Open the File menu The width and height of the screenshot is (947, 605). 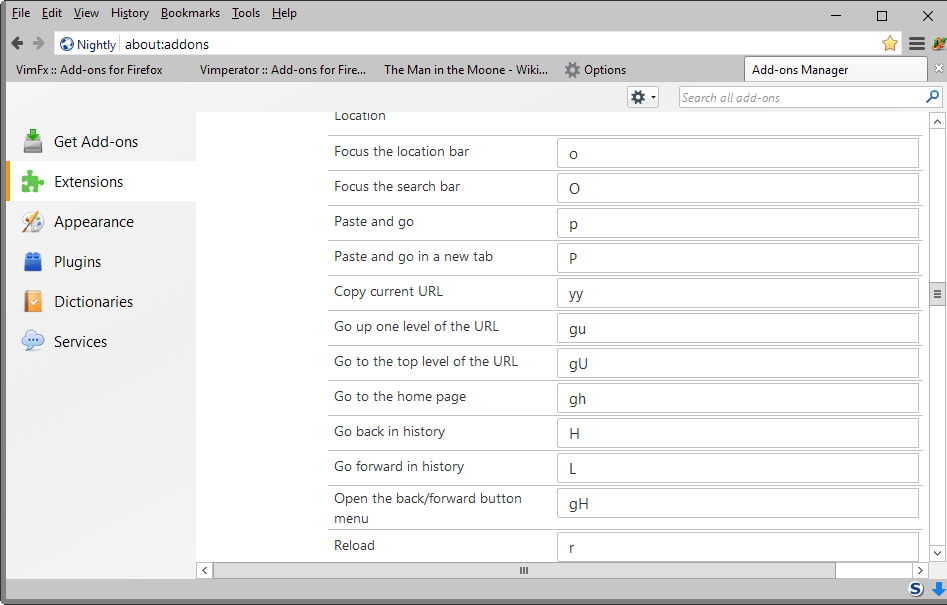(x=21, y=13)
